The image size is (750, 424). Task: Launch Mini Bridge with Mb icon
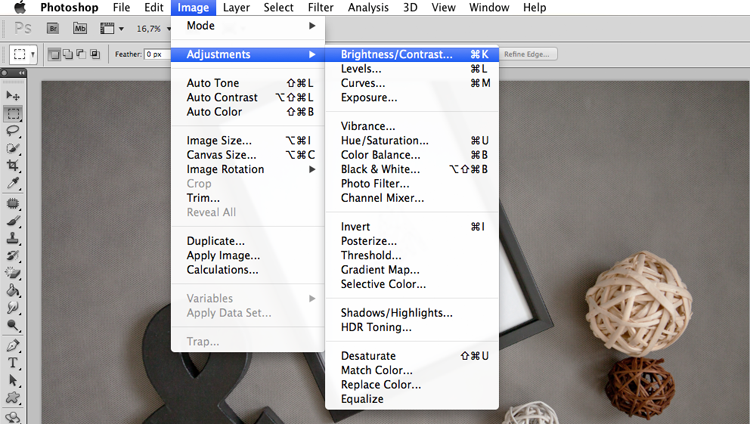[80, 29]
